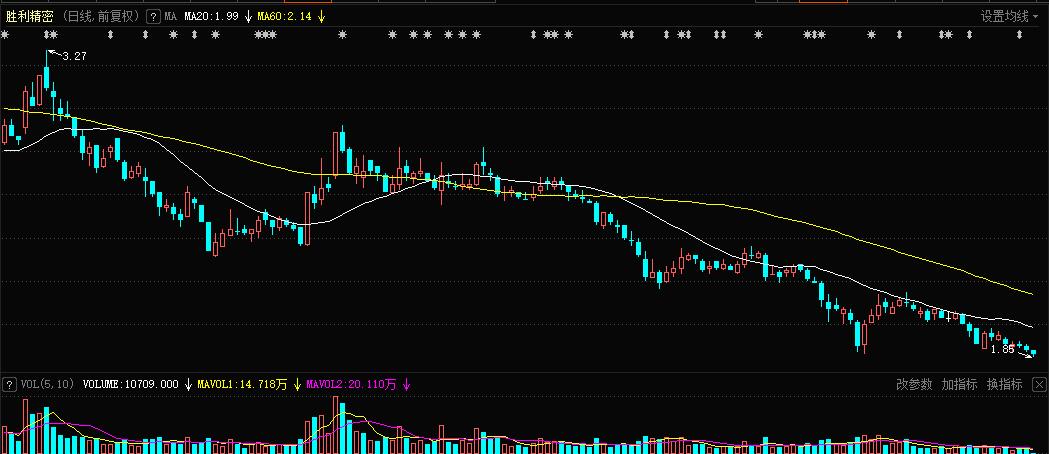1049x454 pixels.
Task: Click the rightmost up-down arrow event marker
Action: 1020,34
